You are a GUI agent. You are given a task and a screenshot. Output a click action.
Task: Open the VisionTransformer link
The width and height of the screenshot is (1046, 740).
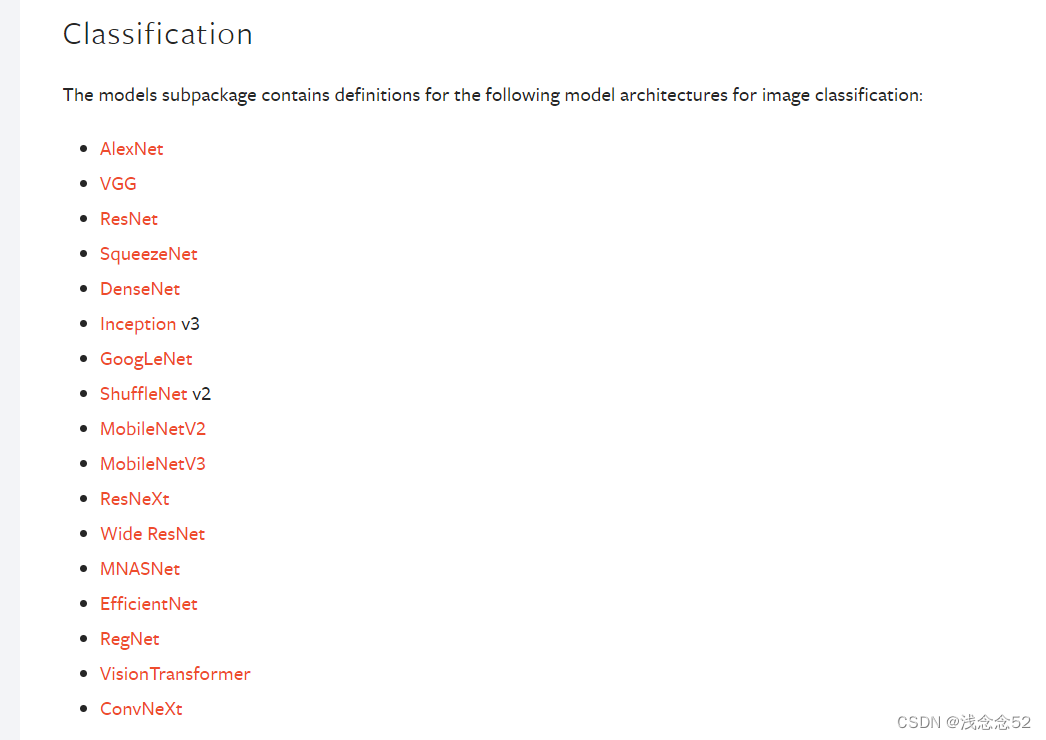(175, 674)
